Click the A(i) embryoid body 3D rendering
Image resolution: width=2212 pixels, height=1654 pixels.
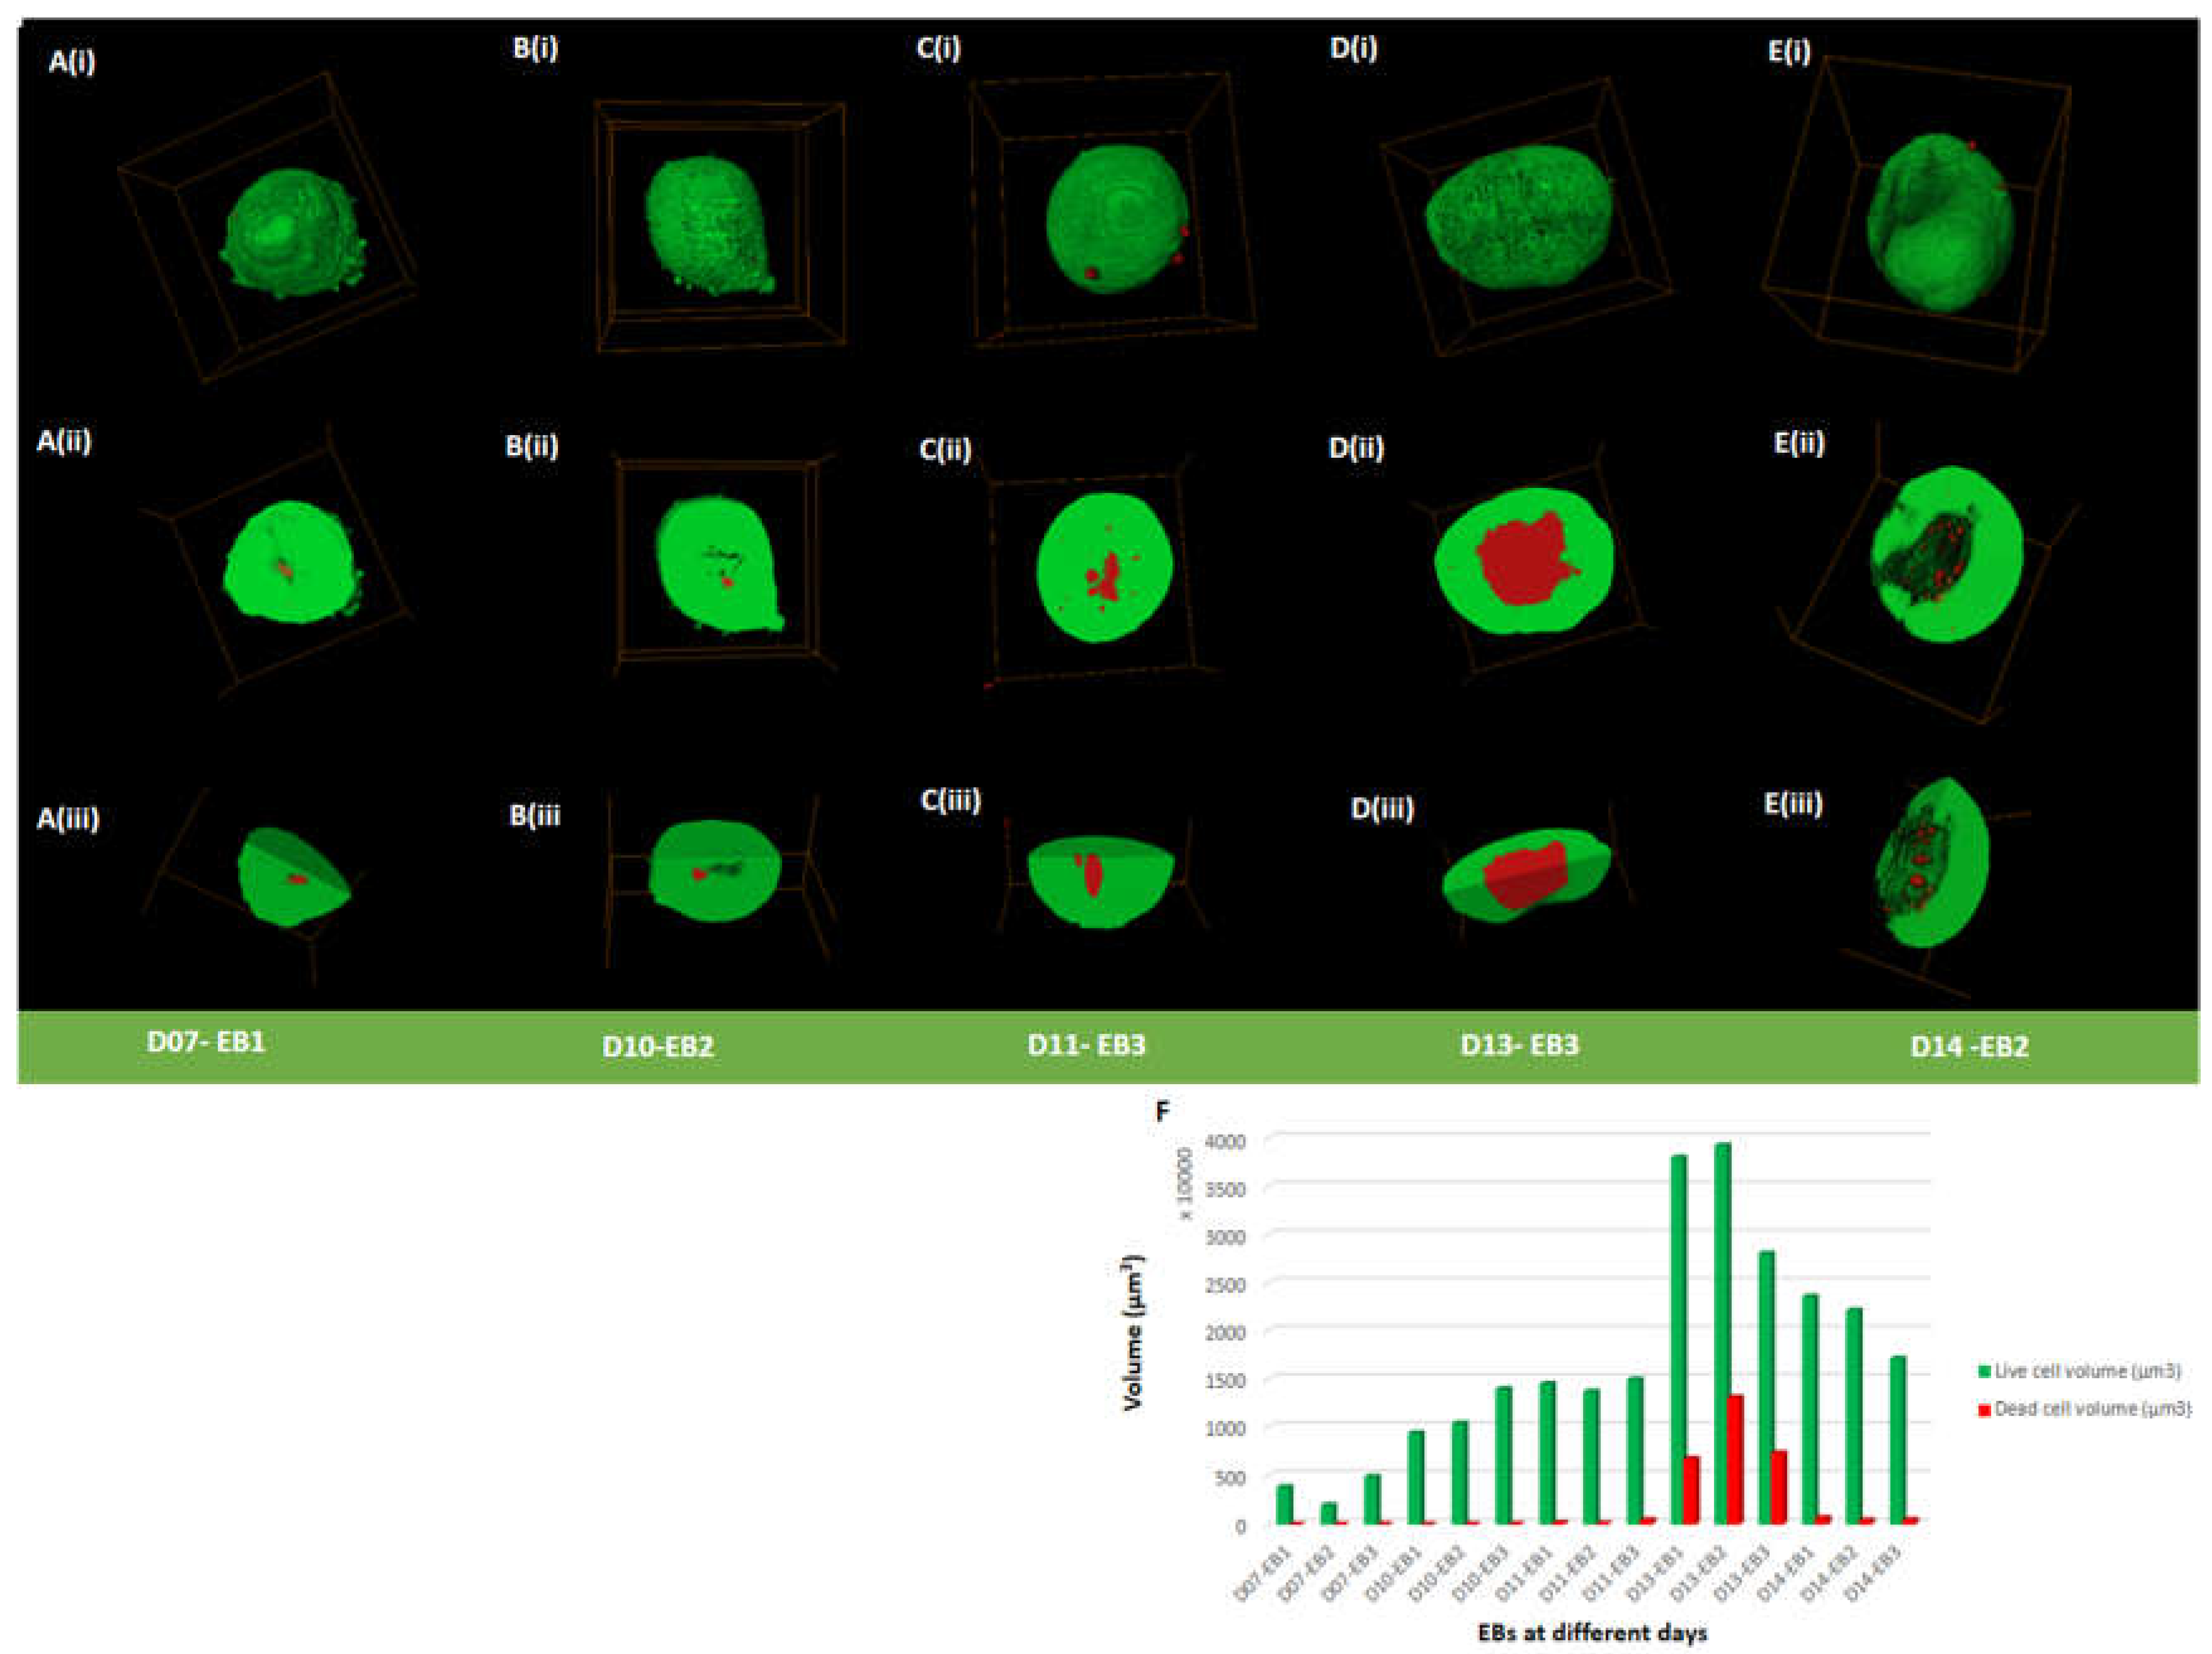(x=290, y=233)
